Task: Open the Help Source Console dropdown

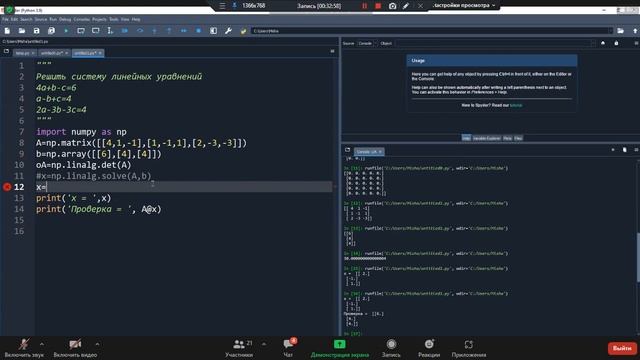Action: (x=367, y=43)
